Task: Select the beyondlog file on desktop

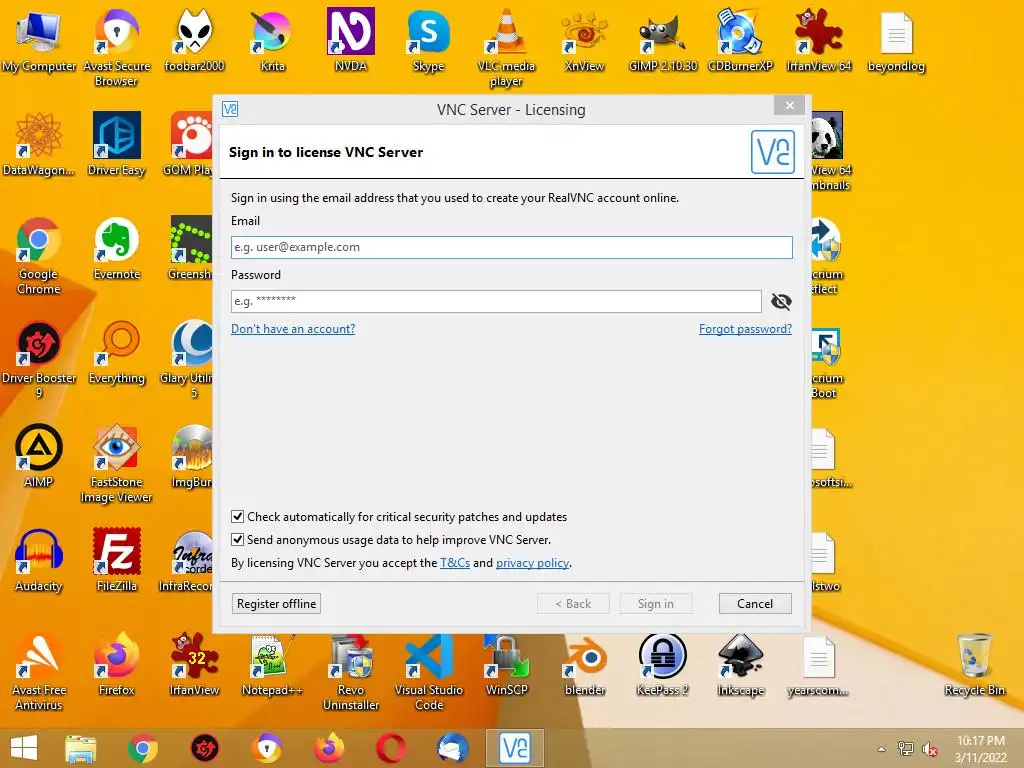Action: coord(896,40)
